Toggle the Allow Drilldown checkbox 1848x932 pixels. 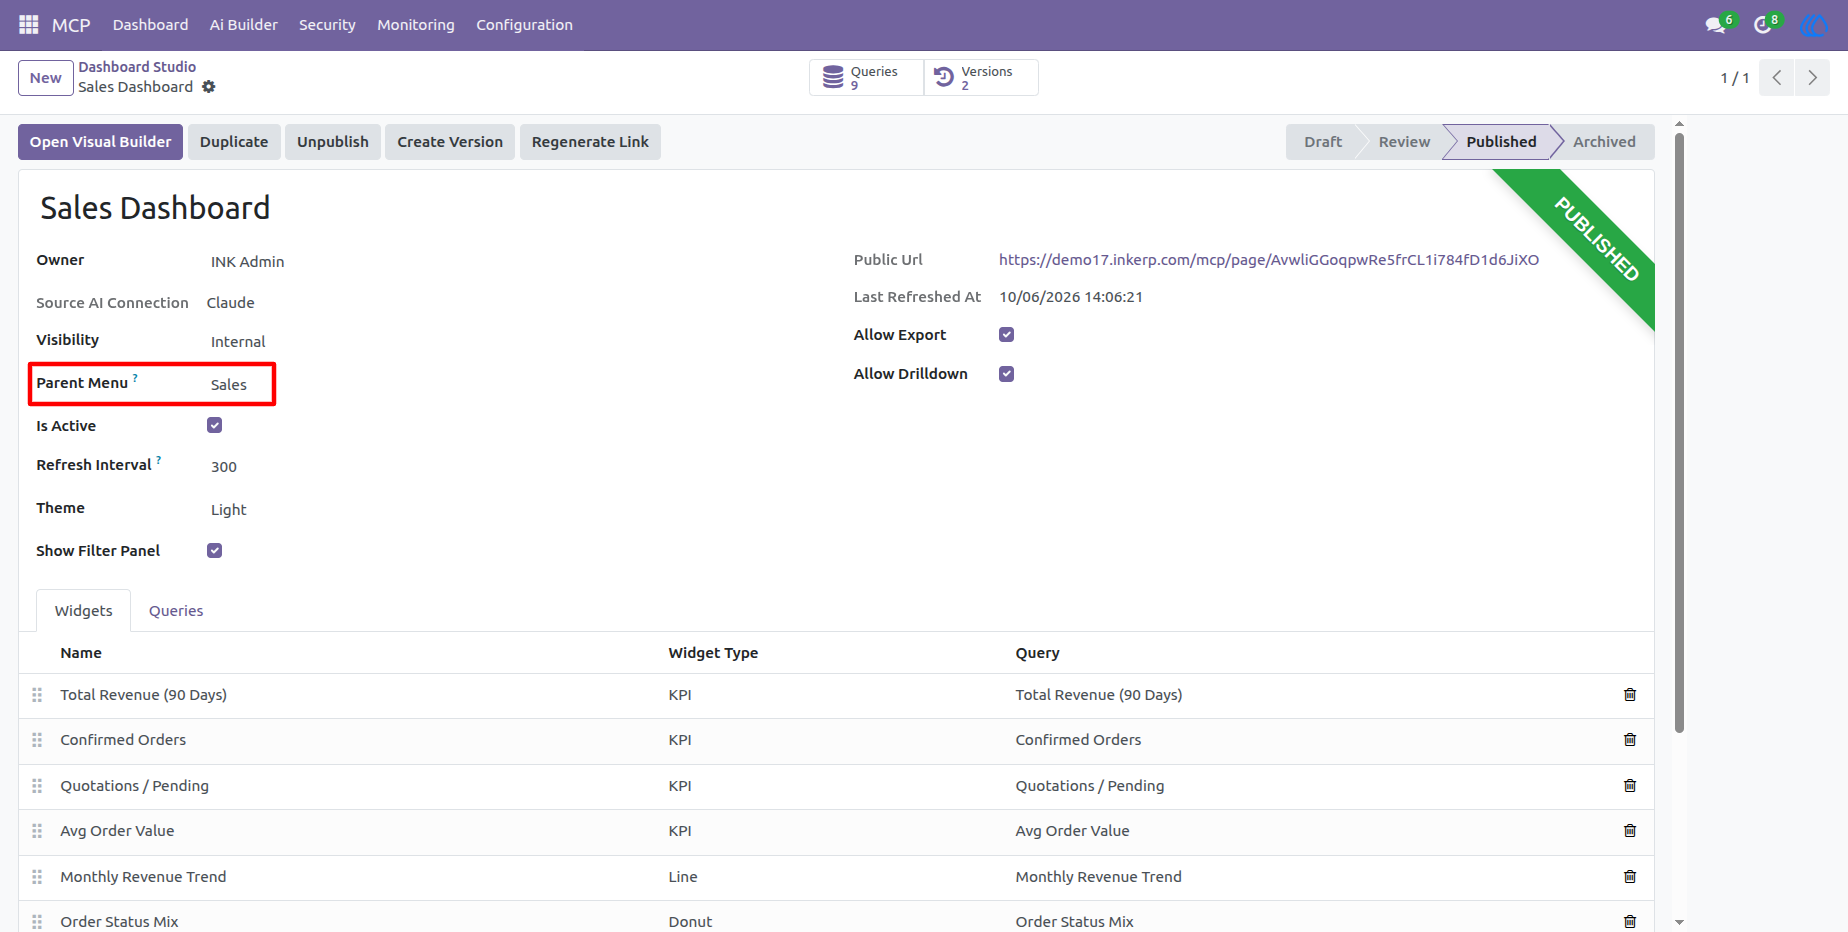coord(1006,373)
